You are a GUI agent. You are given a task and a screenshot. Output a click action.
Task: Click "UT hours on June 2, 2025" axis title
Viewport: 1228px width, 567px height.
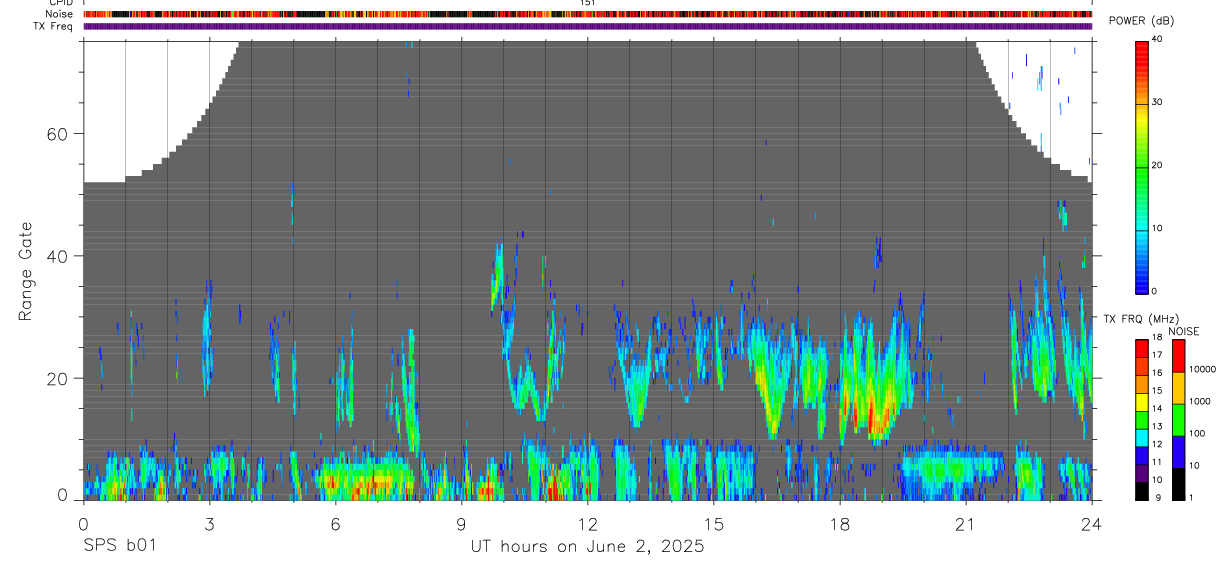click(x=588, y=547)
